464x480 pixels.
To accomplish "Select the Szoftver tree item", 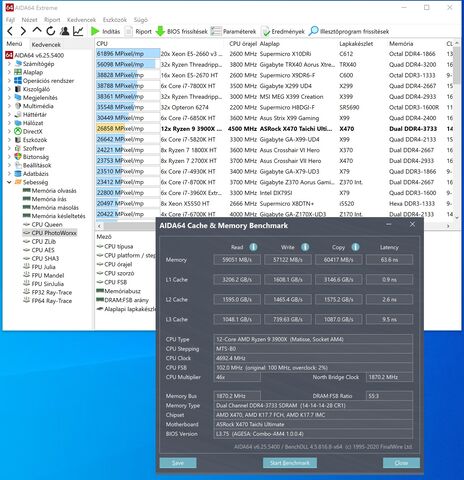I will tap(29, 148).
